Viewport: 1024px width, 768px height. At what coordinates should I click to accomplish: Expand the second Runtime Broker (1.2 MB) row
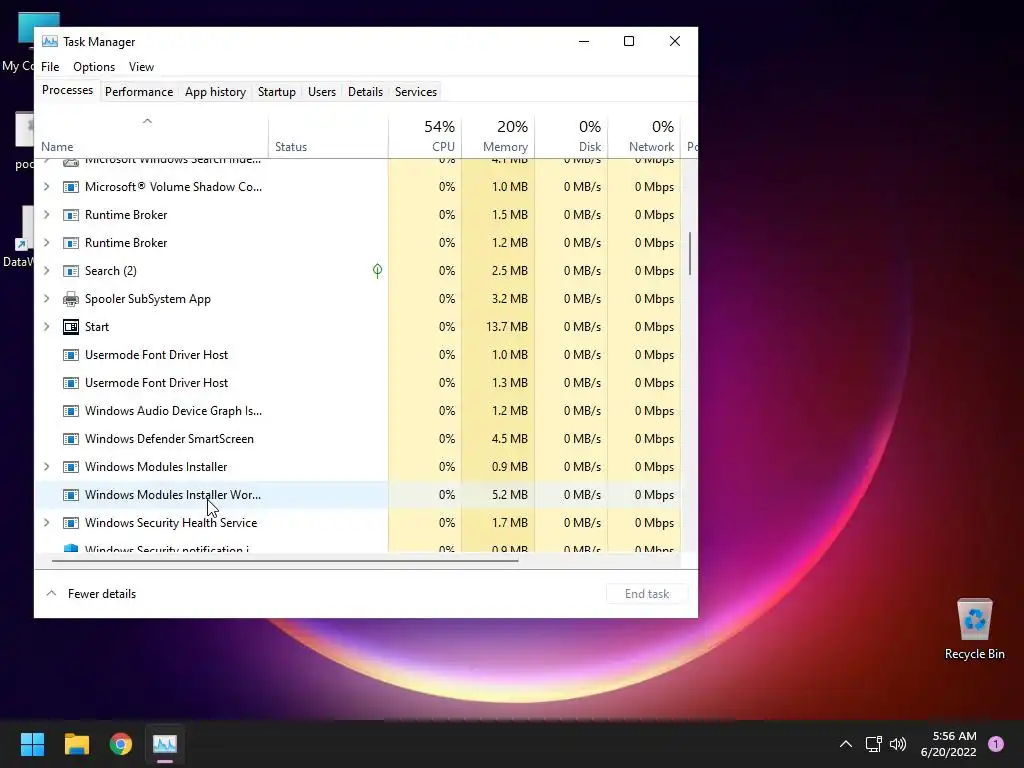46,243
